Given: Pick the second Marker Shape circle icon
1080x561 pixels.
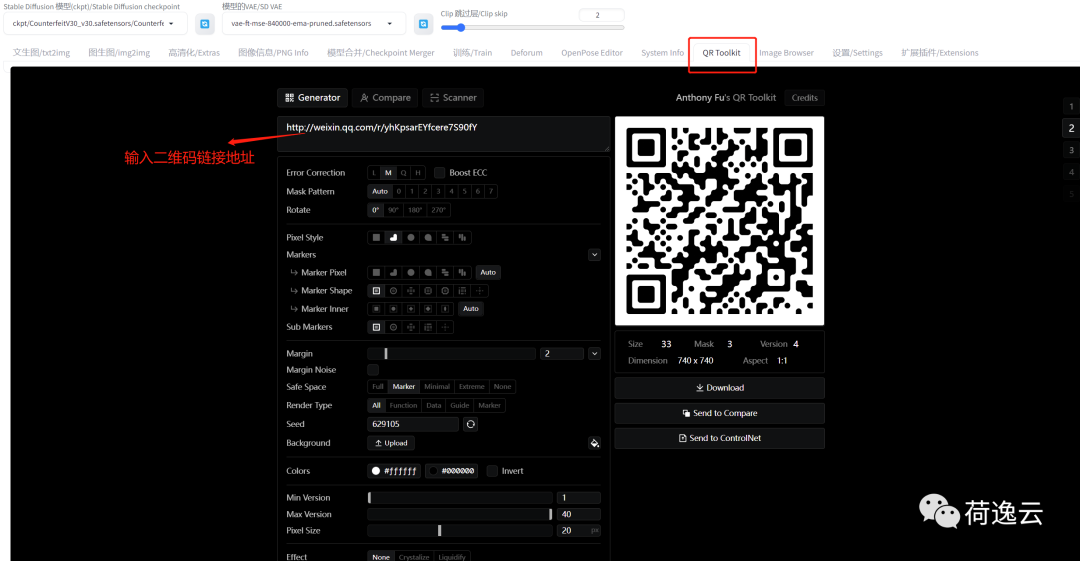Looking at the screenshot, I should pos(393,291).
